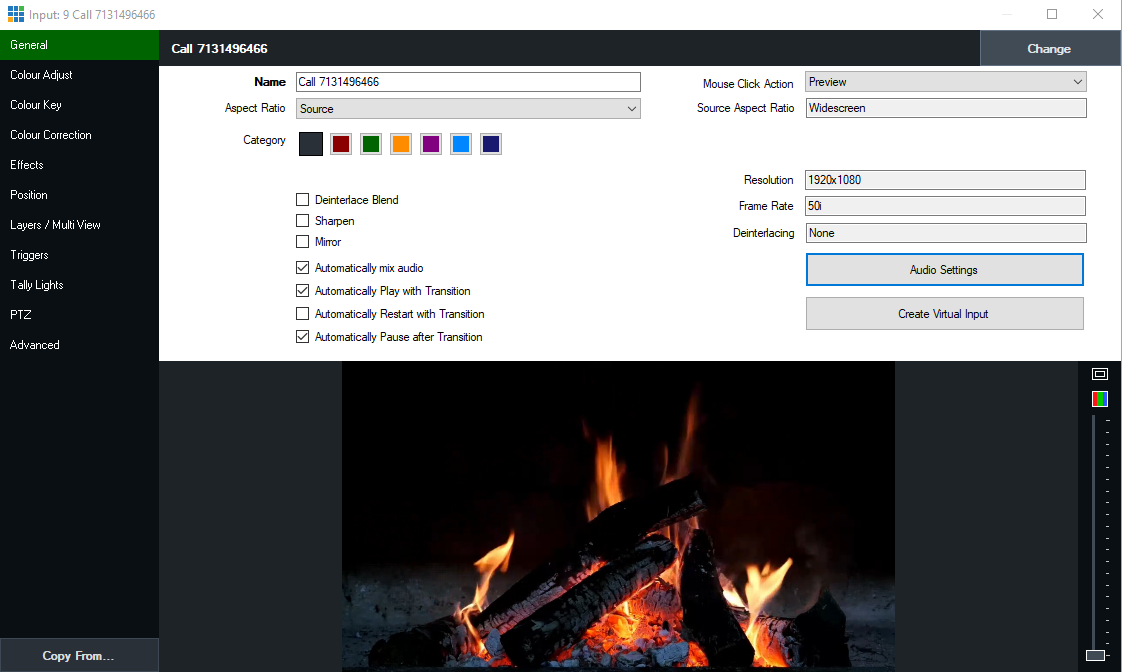The width and height of the screenshot is (1122, 672).
Task: Enable the Deinterlace Blend checkbox
Action: 303,200
